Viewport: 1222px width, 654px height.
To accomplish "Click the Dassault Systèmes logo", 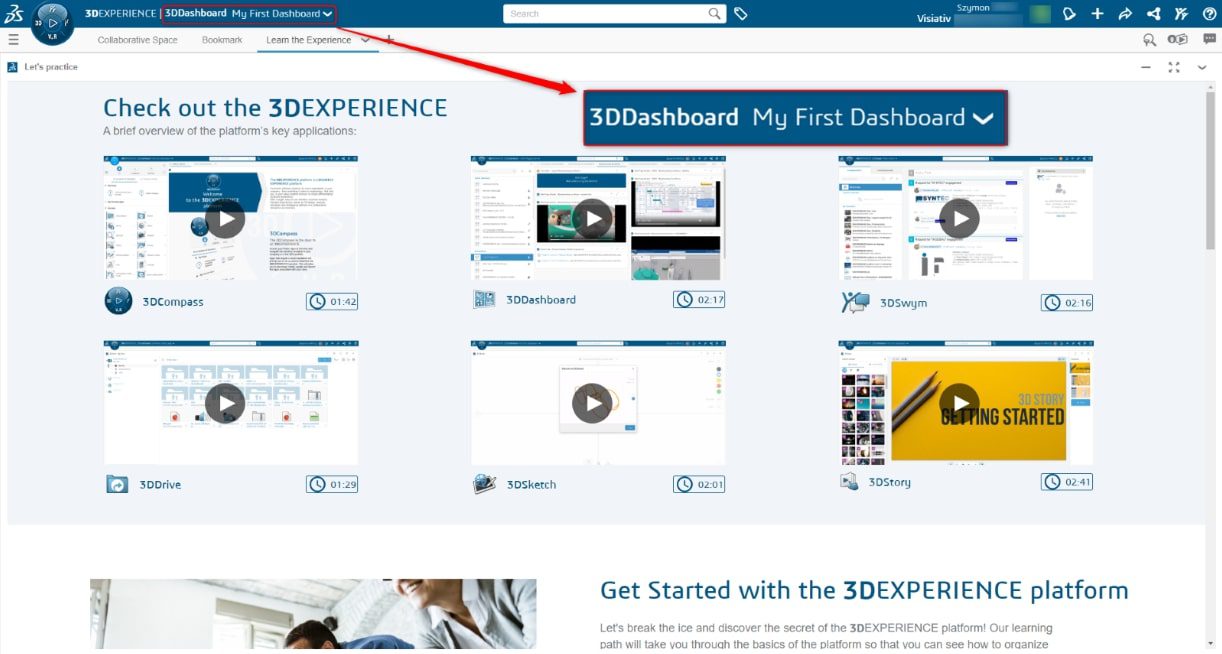I will 13,13.
